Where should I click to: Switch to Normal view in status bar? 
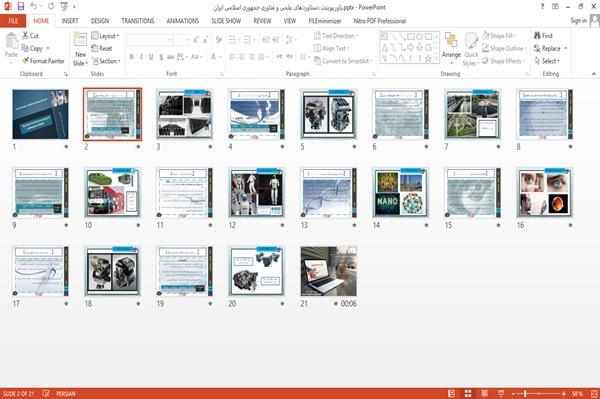point(452,393)
